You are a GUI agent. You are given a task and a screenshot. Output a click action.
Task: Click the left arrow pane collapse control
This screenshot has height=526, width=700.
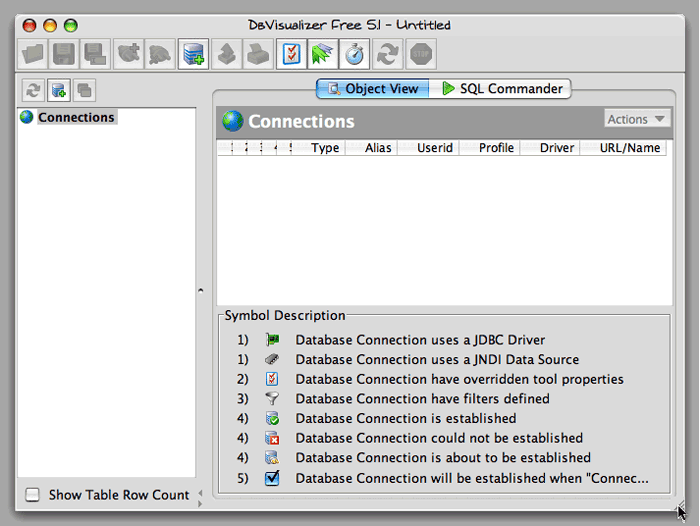[200, 493]
